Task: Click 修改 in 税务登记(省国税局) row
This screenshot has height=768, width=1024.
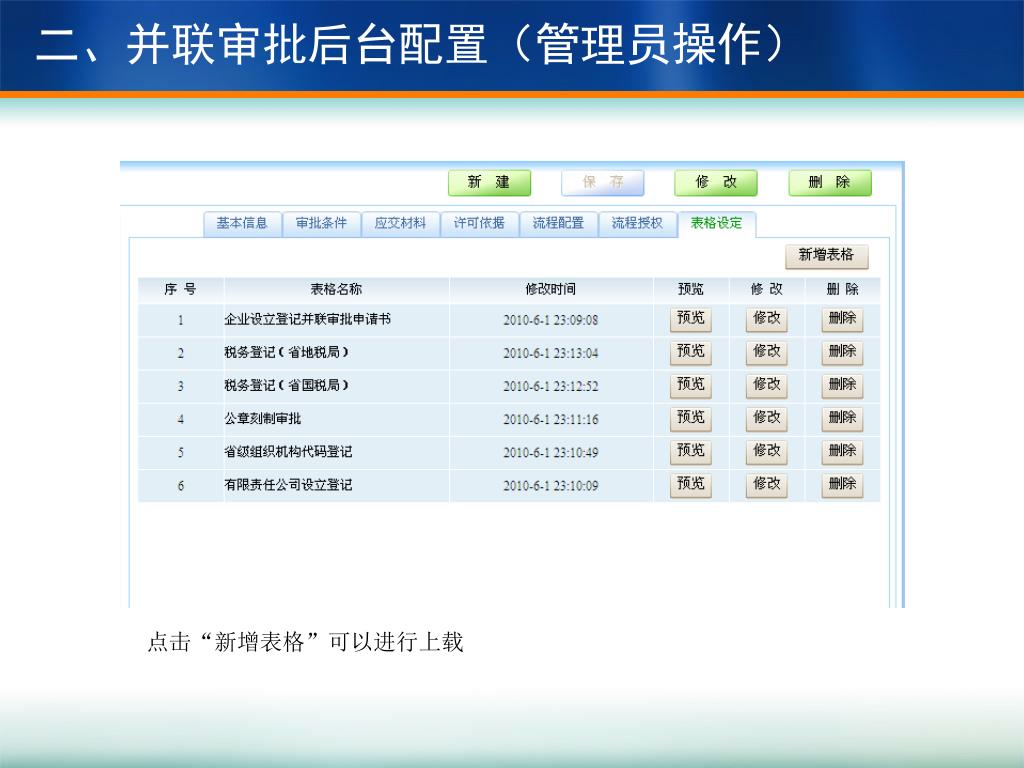Action: [766, 385]
